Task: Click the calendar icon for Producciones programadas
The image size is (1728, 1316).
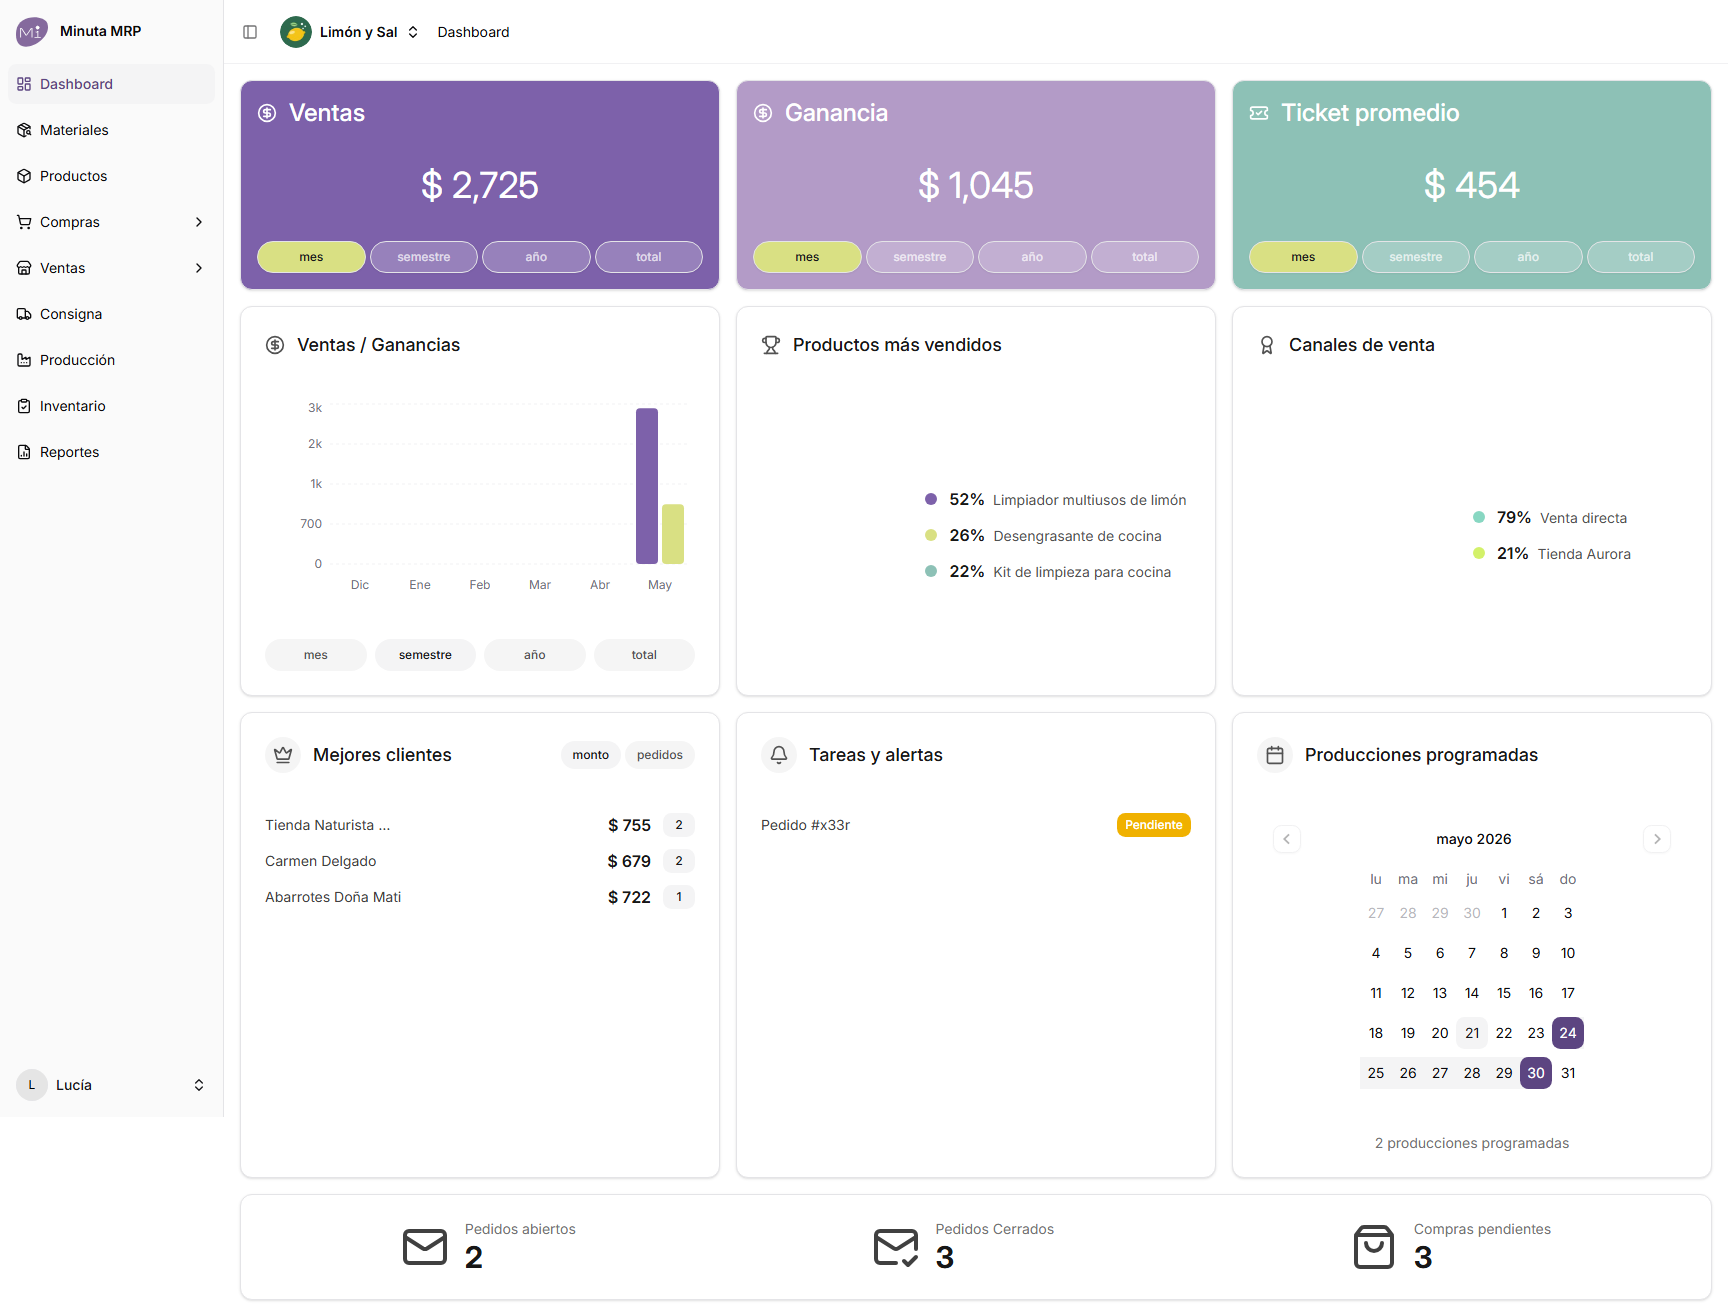Action: point(1275,755)
